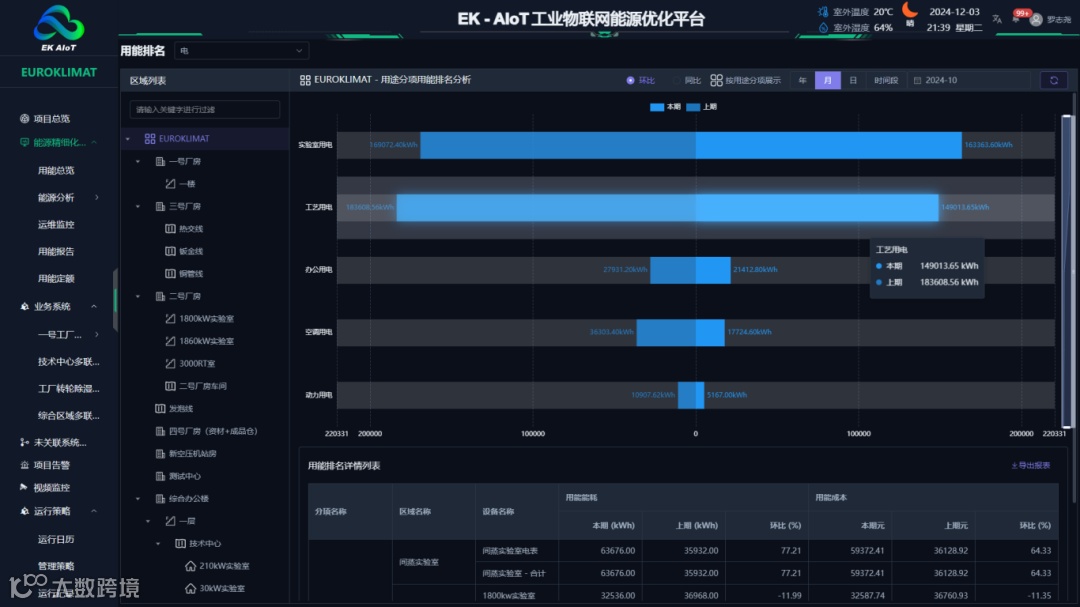Click the EK AIoT logo
Image resolution: width=1080 pixels, height=607 pixels.
pyautogui.click(x=59, y=28)
